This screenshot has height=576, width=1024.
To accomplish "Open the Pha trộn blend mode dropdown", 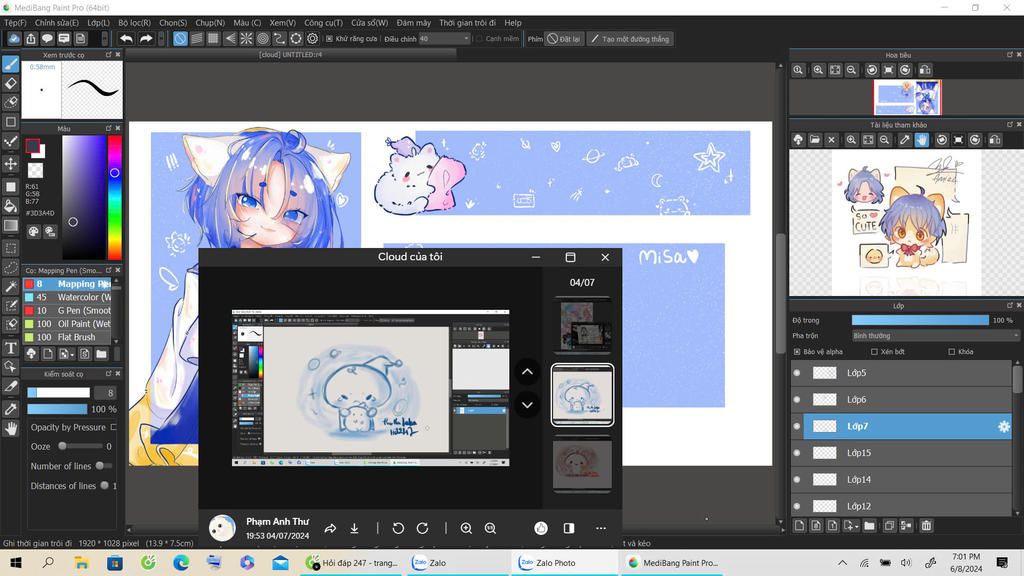I will 935,336.
